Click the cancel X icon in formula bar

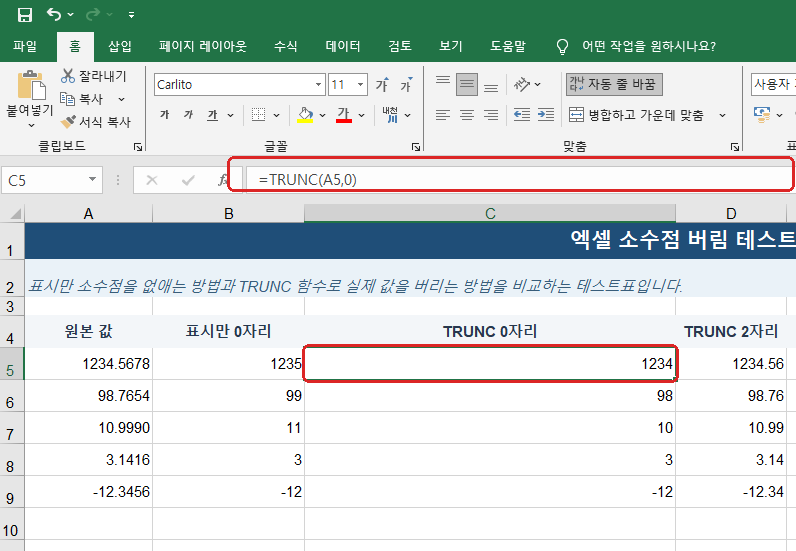click(152, 180)
